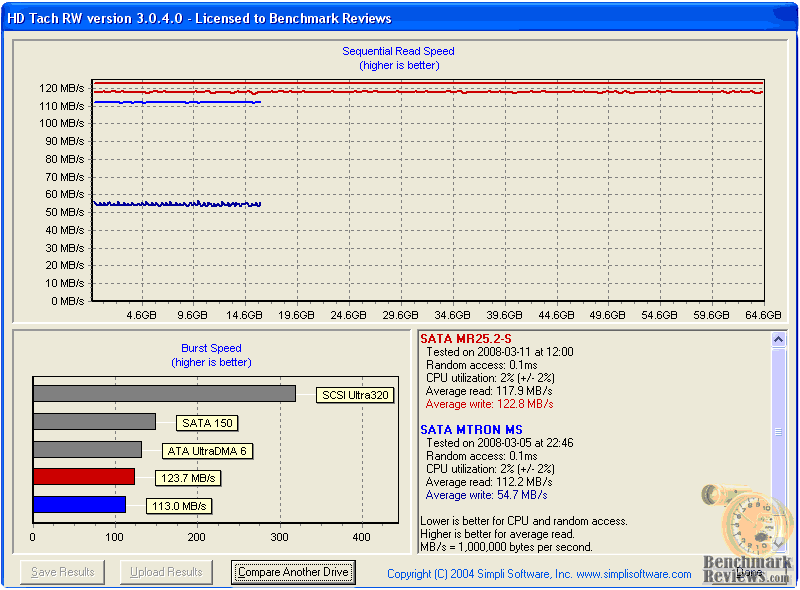The image size is (800, 590).
Task: Click the SCSI Ultra320 label
Action: [x=355, y=395]
